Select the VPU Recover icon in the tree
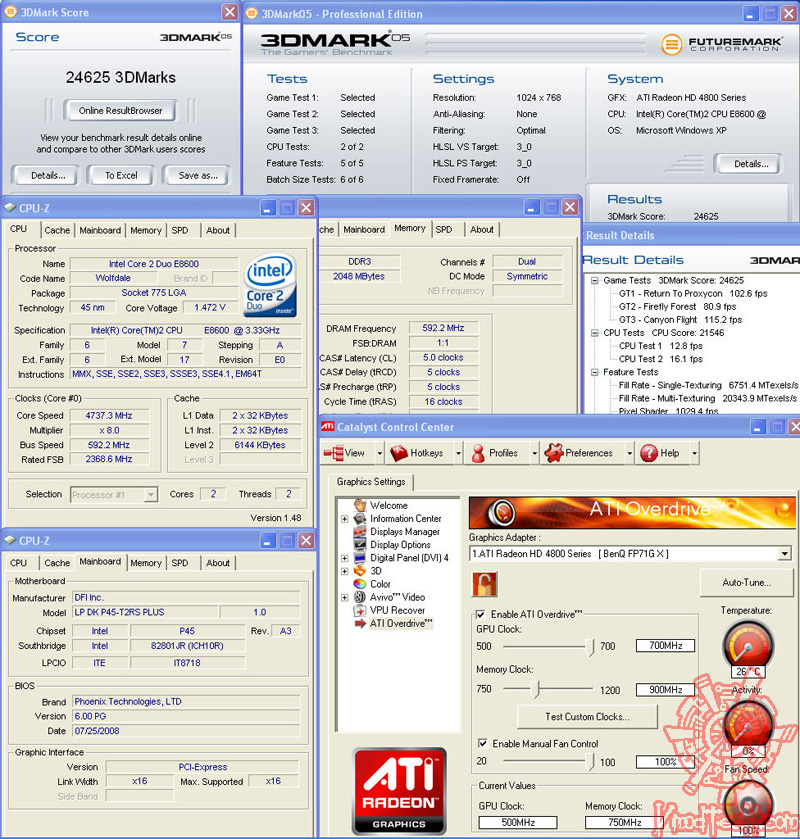Viewport: 800px width, 839px height. tap(360, 610)
